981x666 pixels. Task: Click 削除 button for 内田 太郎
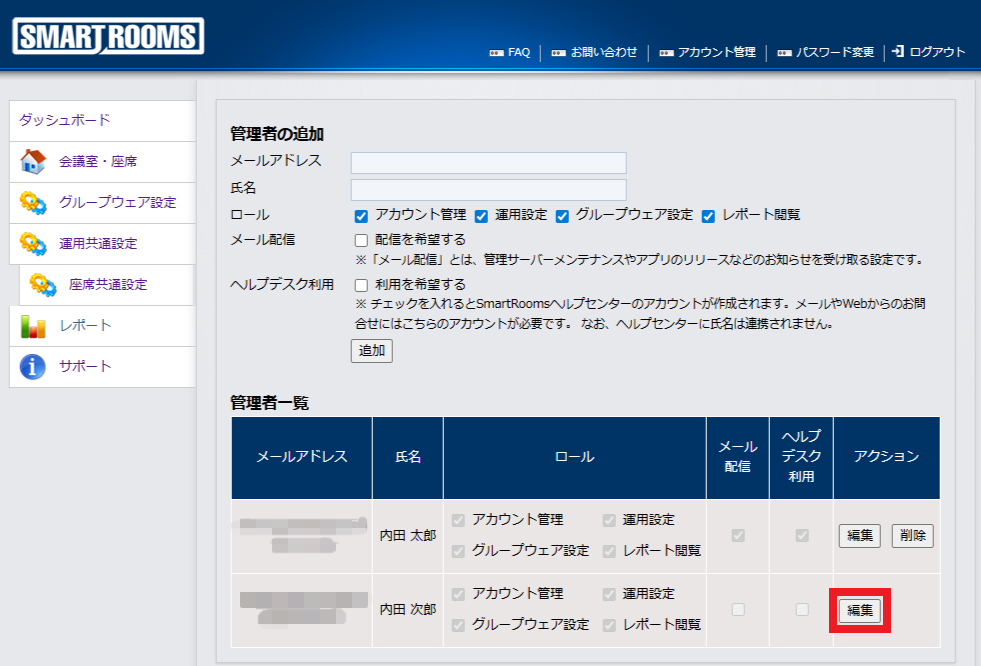pyautogui.click(x=912, y=536)
